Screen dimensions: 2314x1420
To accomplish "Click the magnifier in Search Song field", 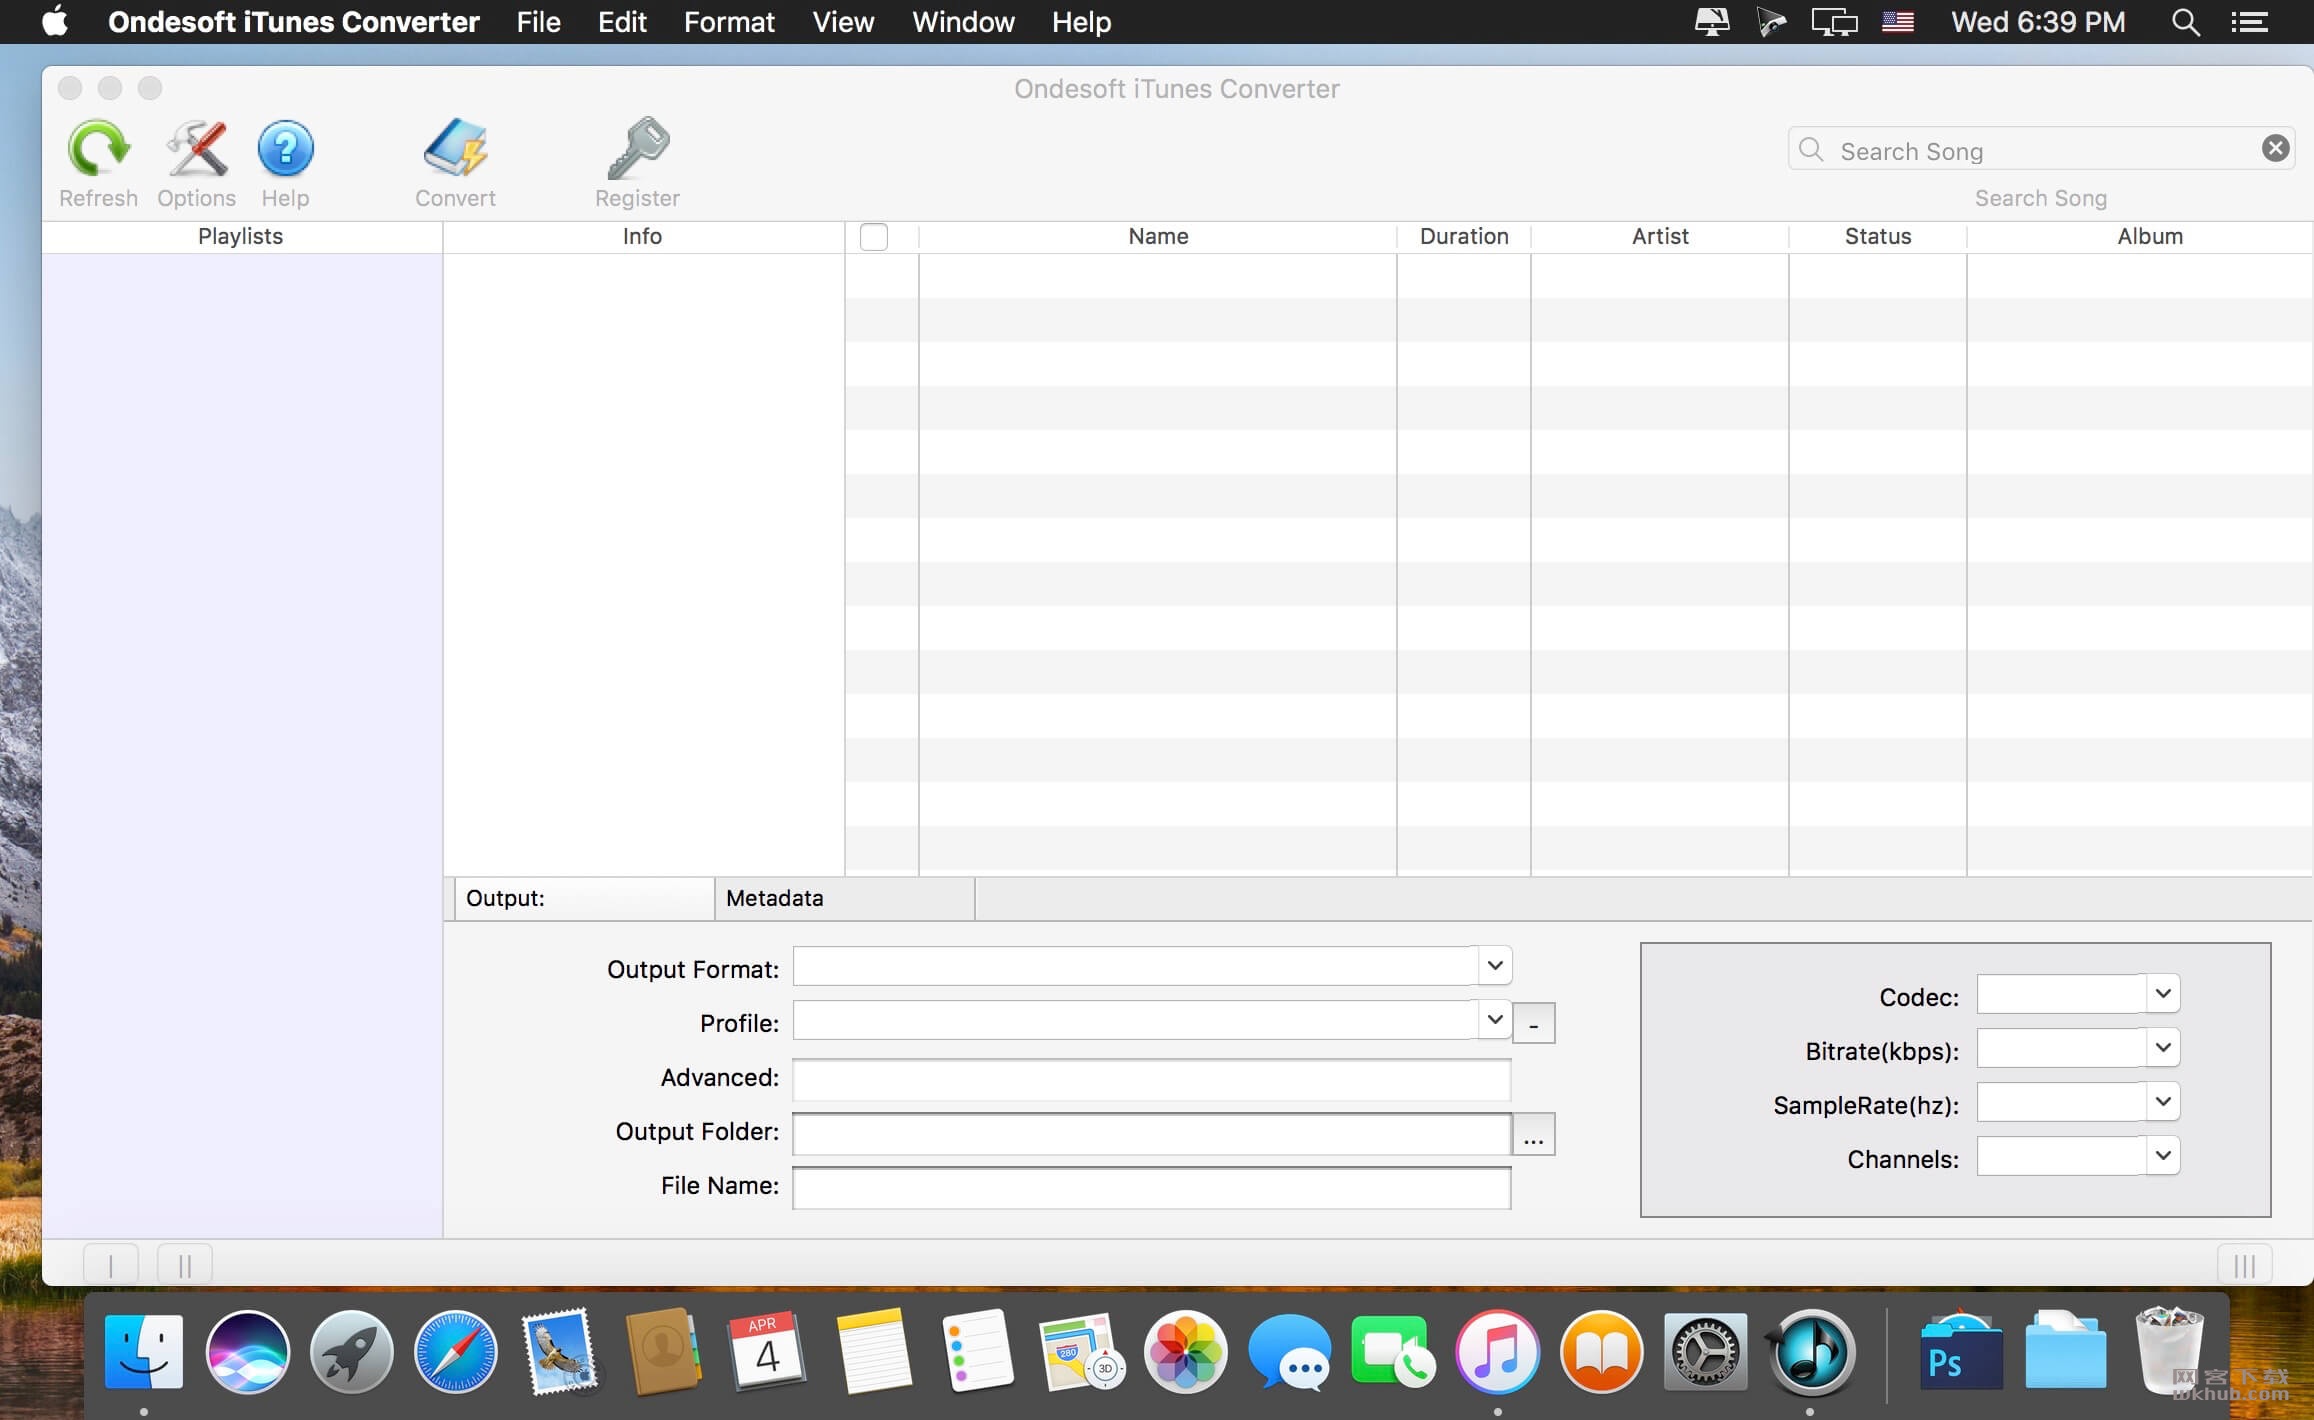I will (x=1811, y=150).
